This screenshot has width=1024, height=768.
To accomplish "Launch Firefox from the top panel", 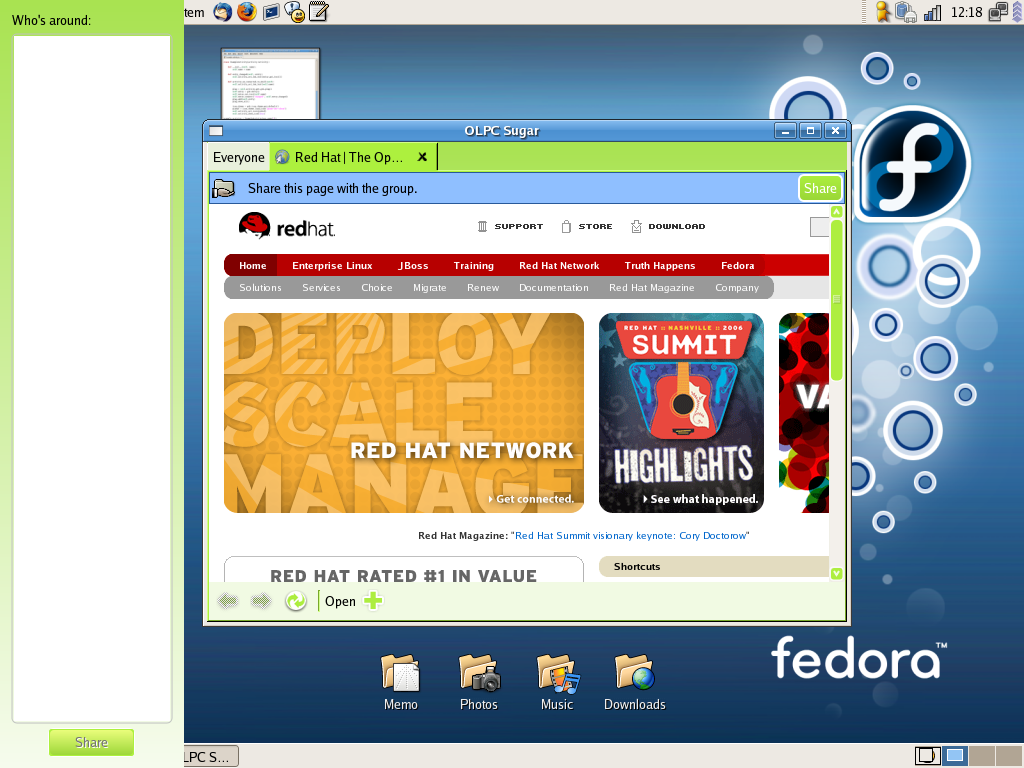I will click(x=246, y=12).
